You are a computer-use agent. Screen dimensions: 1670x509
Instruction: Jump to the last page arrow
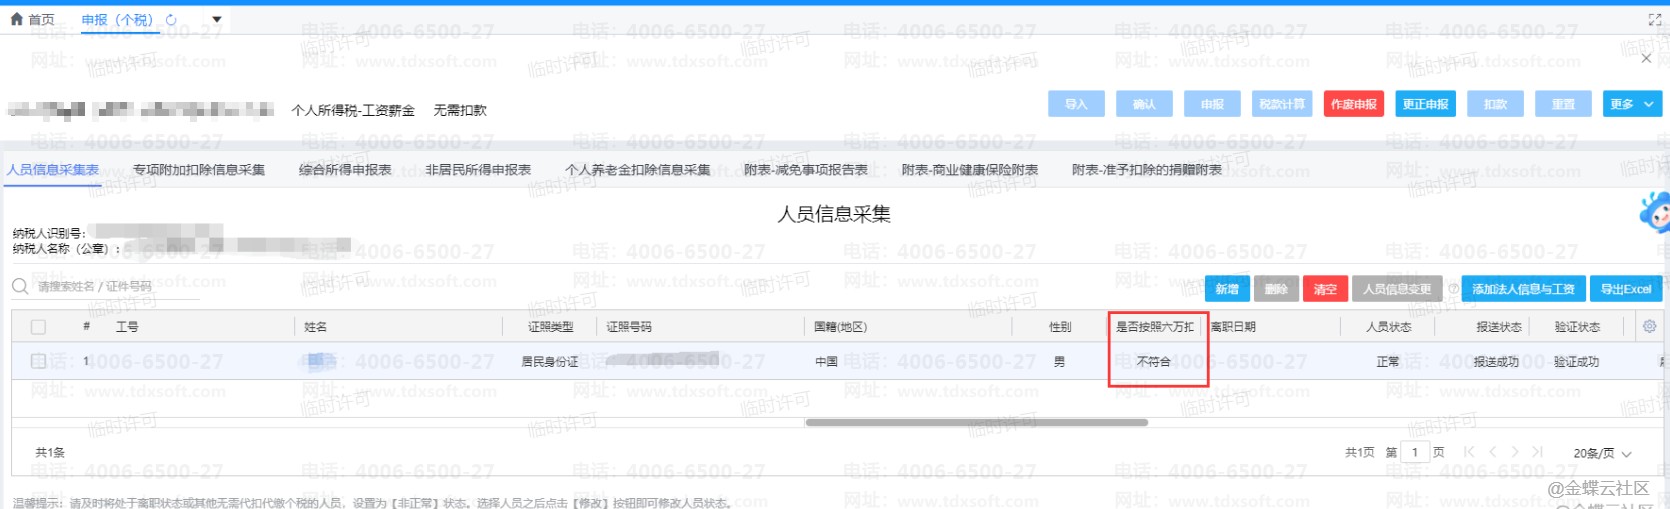pos(1537,452)
